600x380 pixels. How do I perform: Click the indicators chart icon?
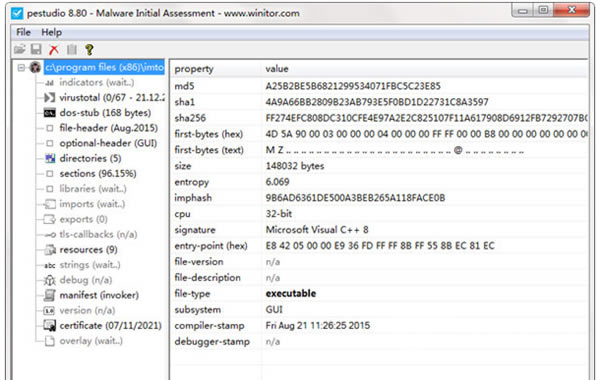(49, 83)
